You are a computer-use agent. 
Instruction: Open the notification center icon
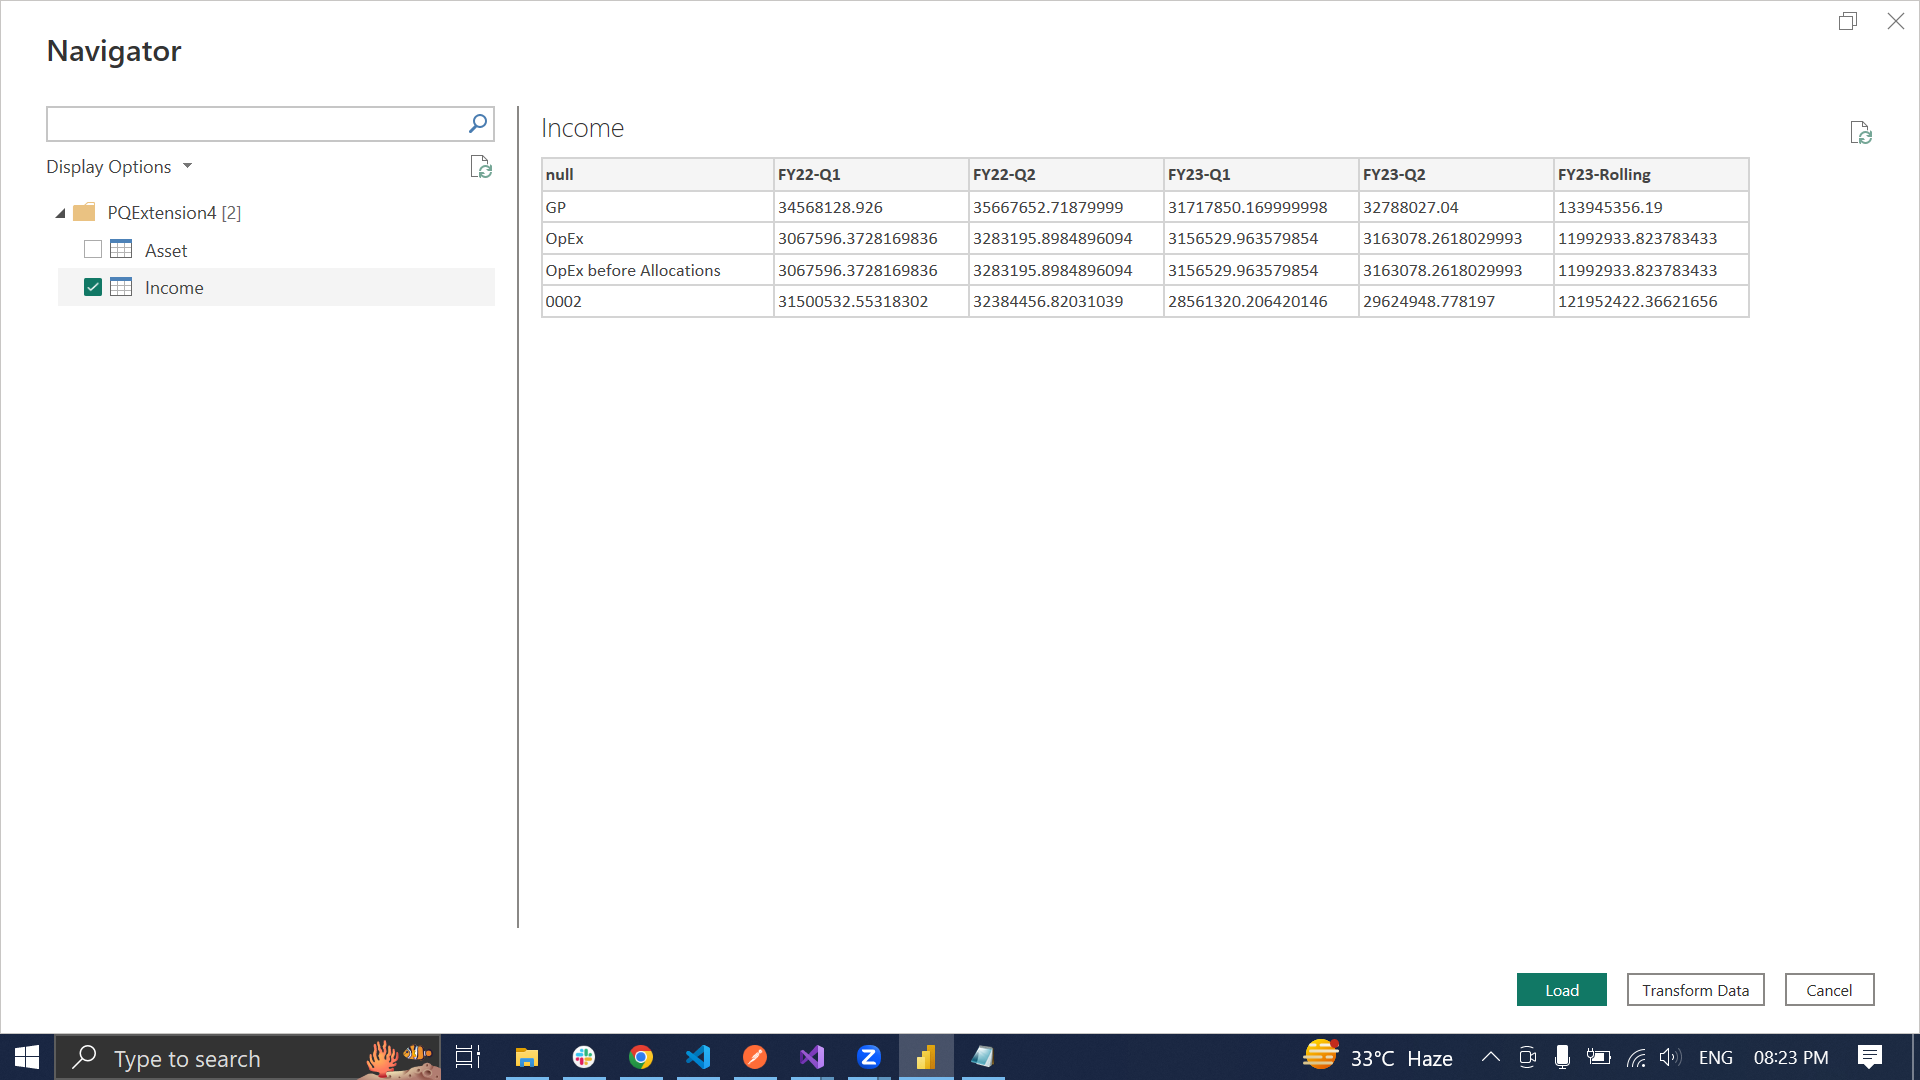pos(1870,1057)
